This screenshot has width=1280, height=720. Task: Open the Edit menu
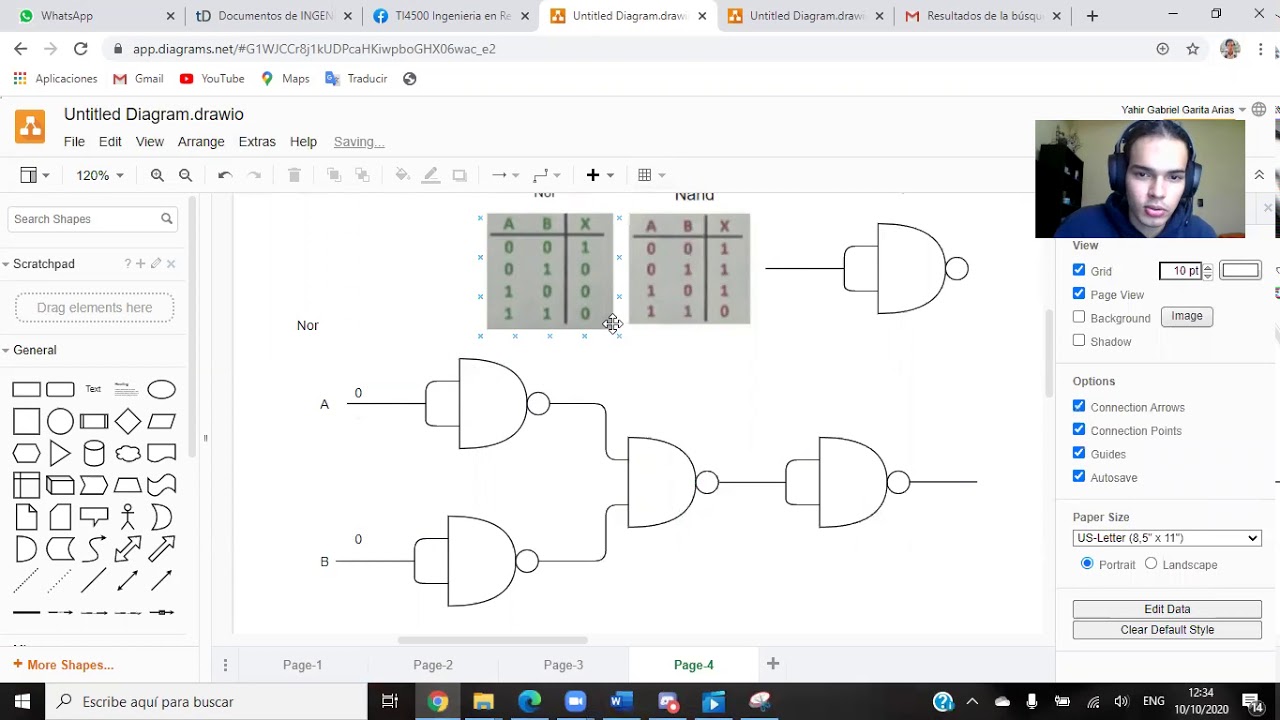pyautogui.click(x=110, y=142)
